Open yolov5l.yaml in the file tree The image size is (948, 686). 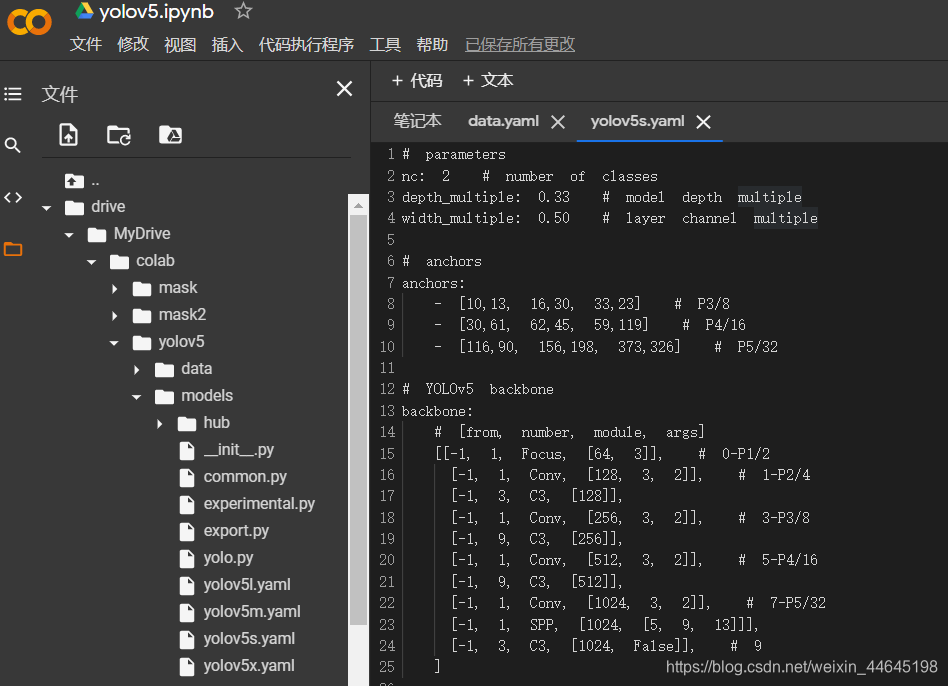247,585
